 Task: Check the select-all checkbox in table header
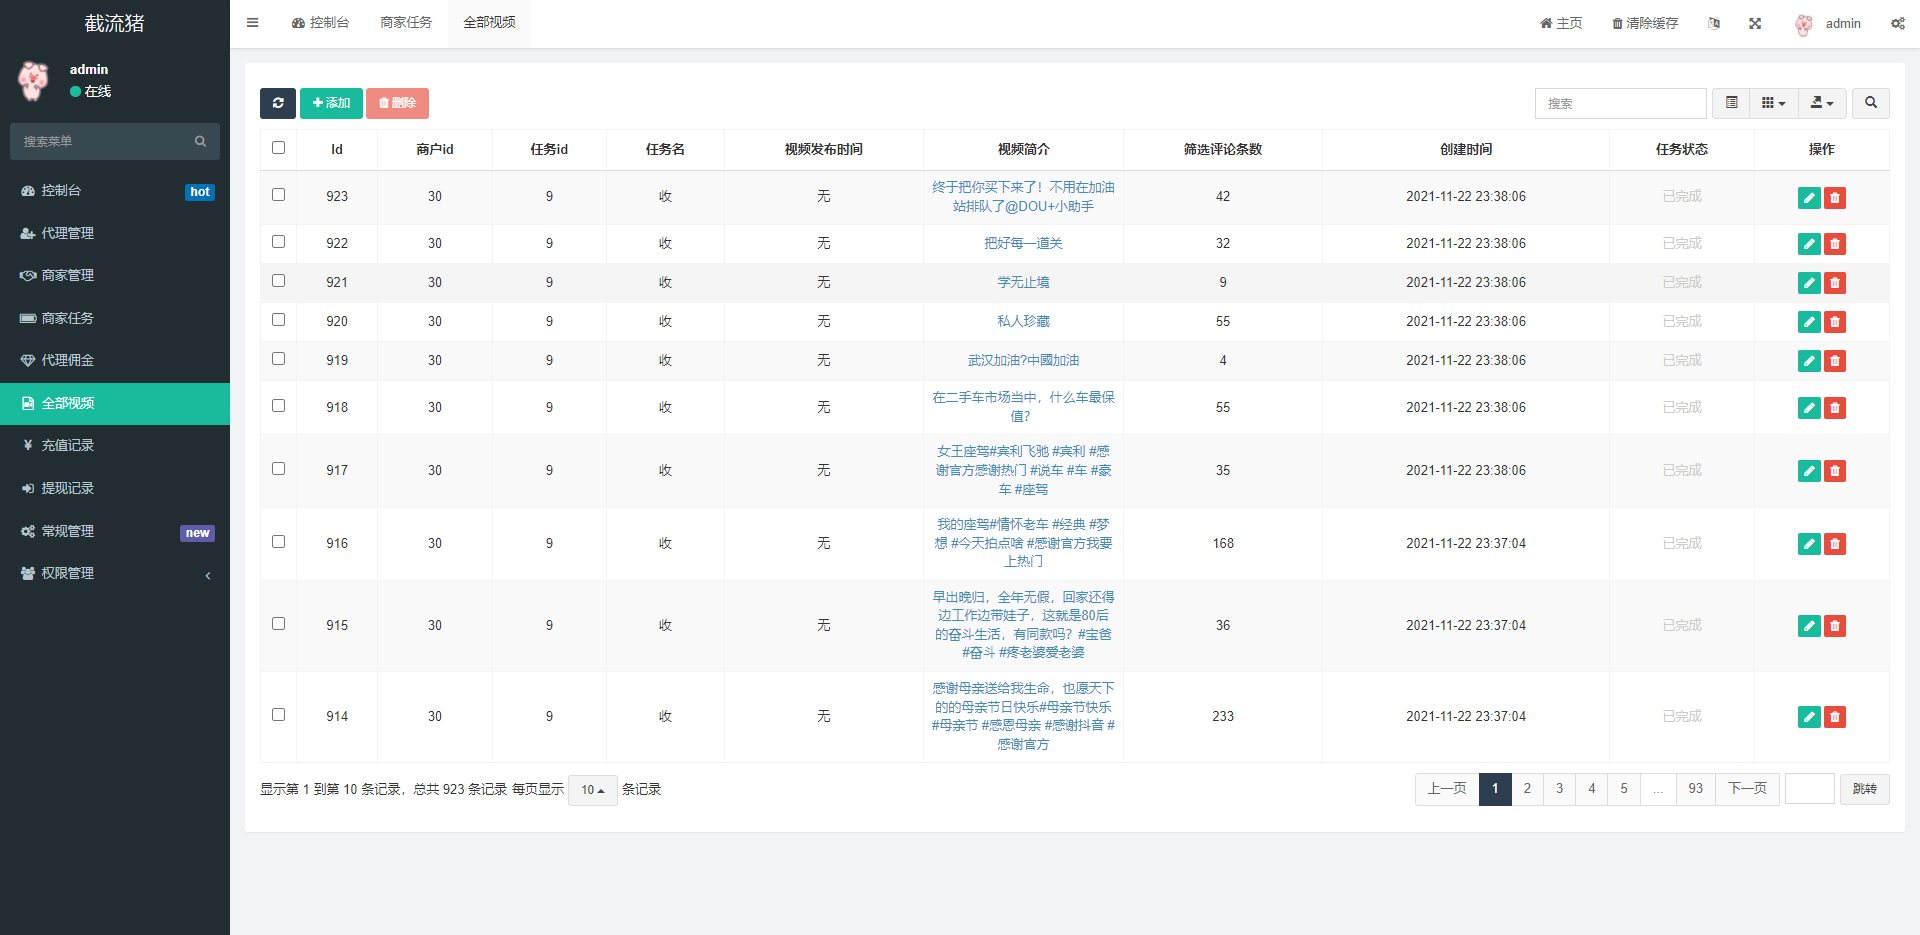(279, 148)
